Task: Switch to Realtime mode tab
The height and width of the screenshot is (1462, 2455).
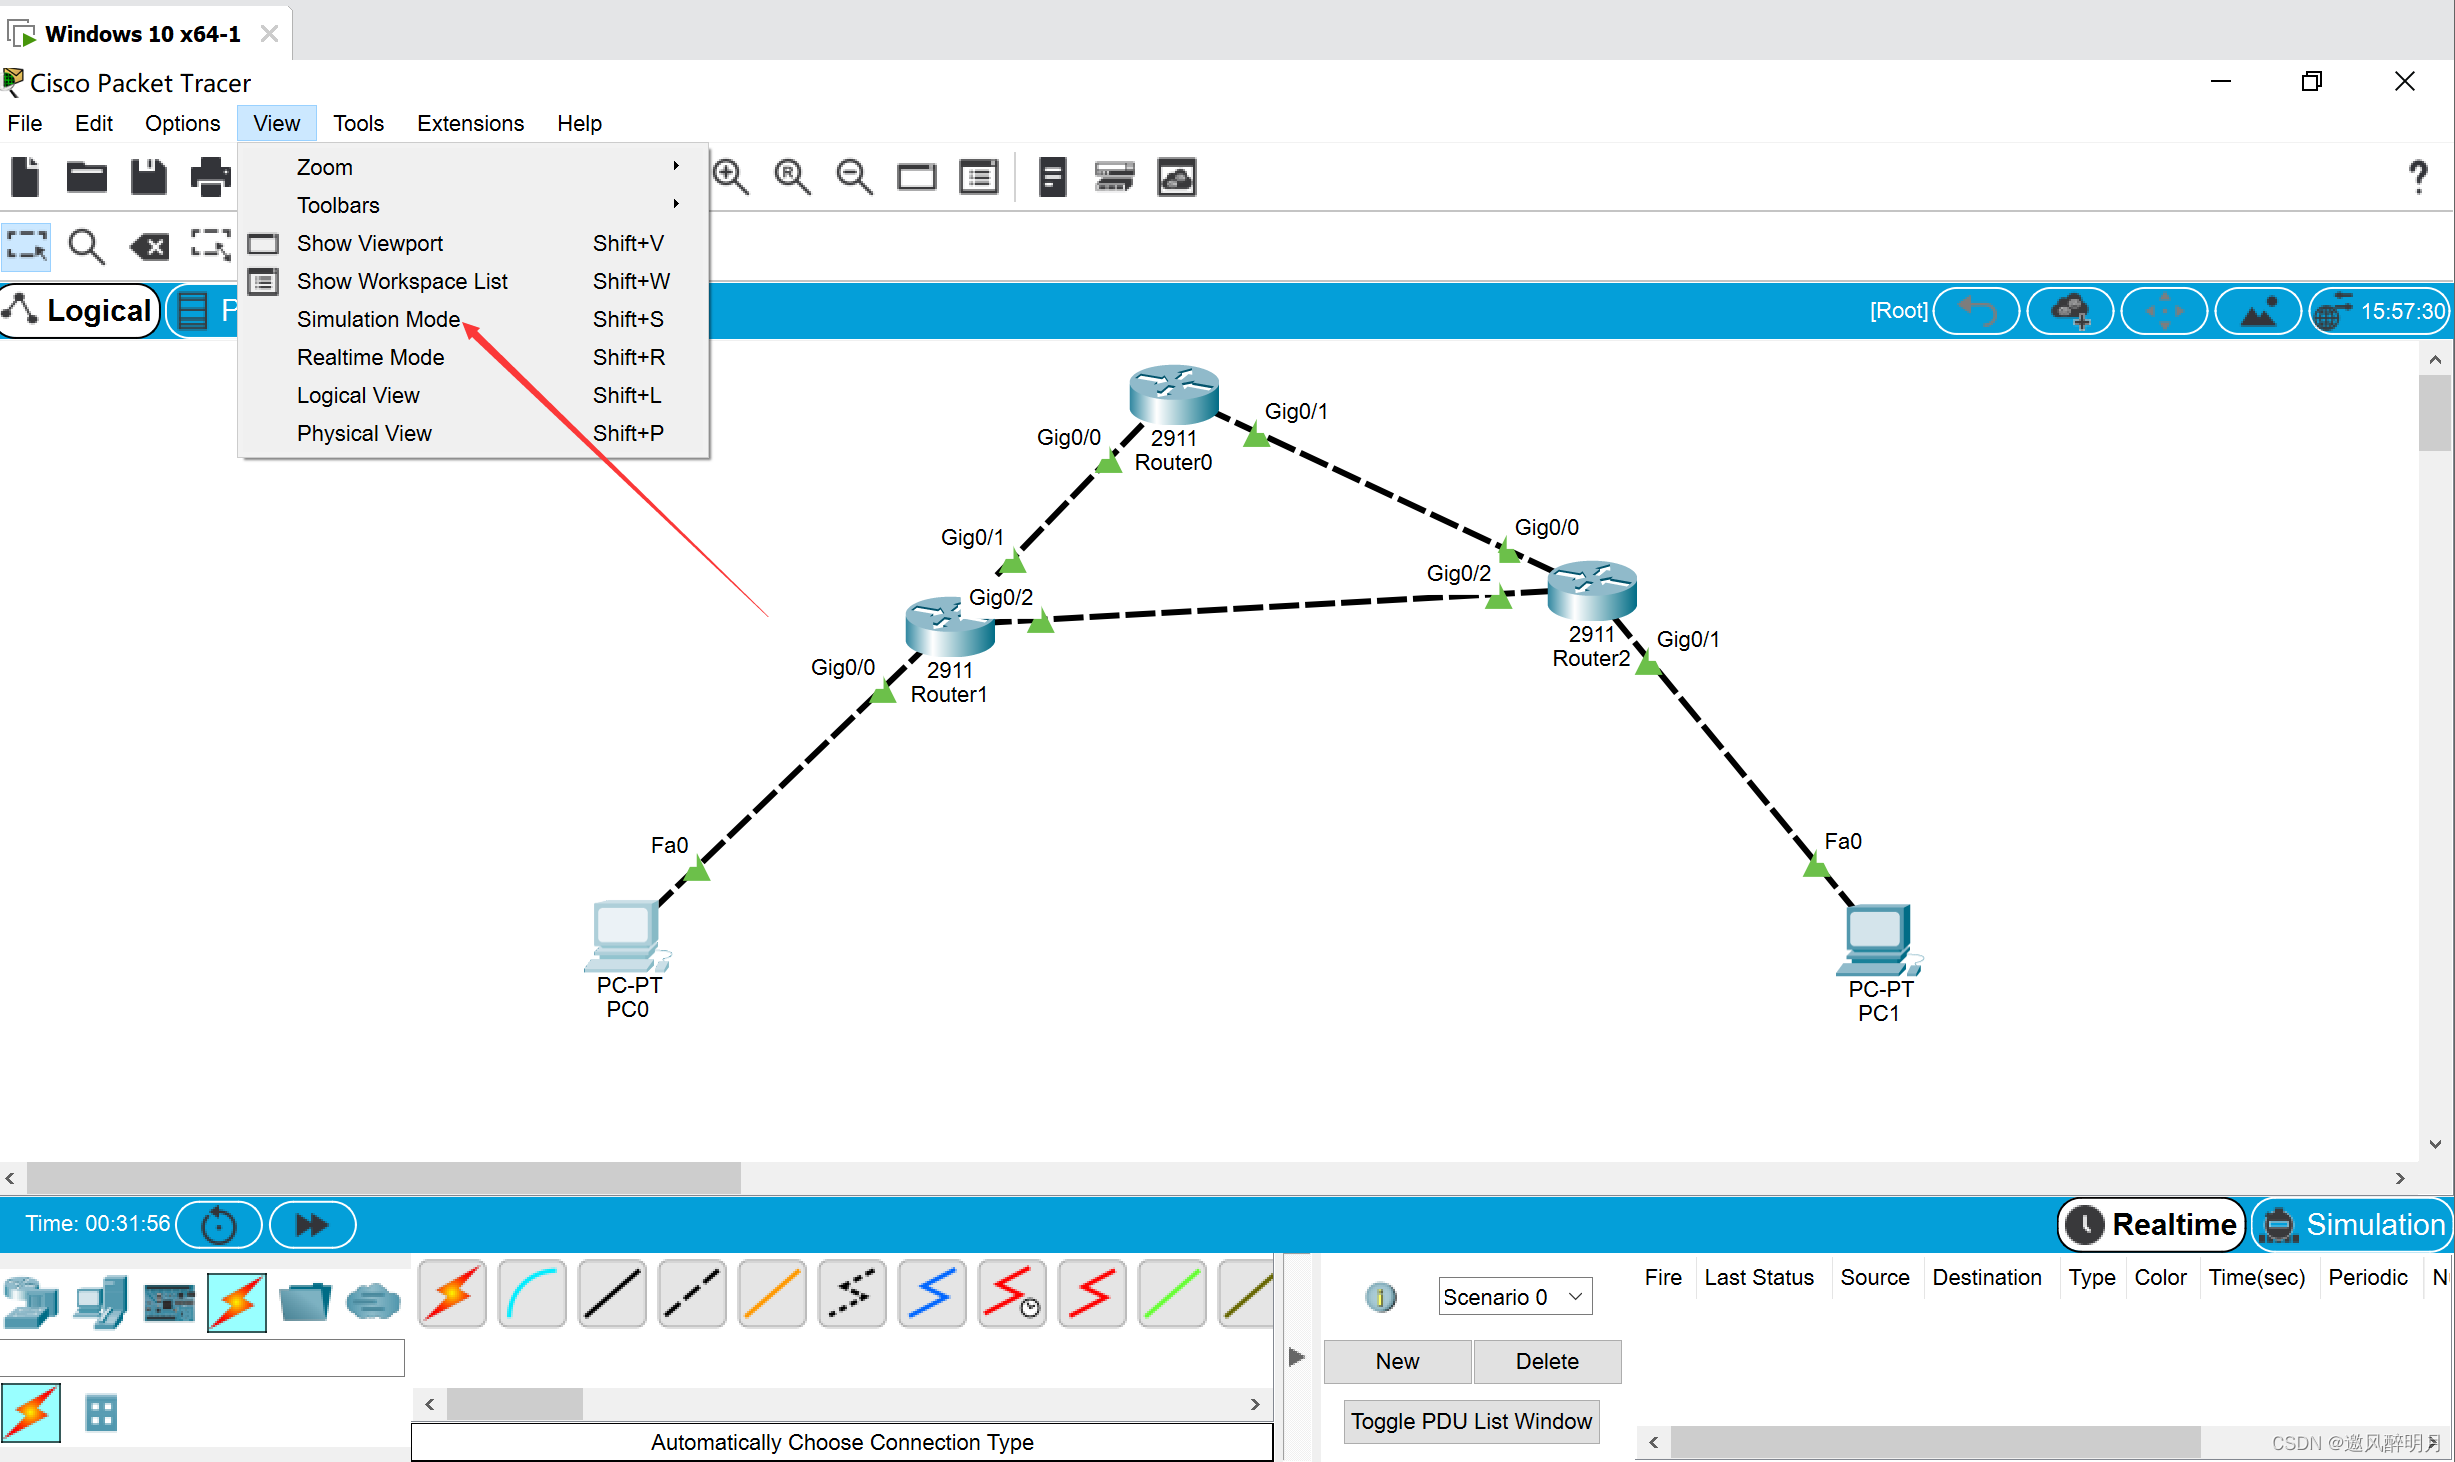Action: [x=2151, y=1224]
